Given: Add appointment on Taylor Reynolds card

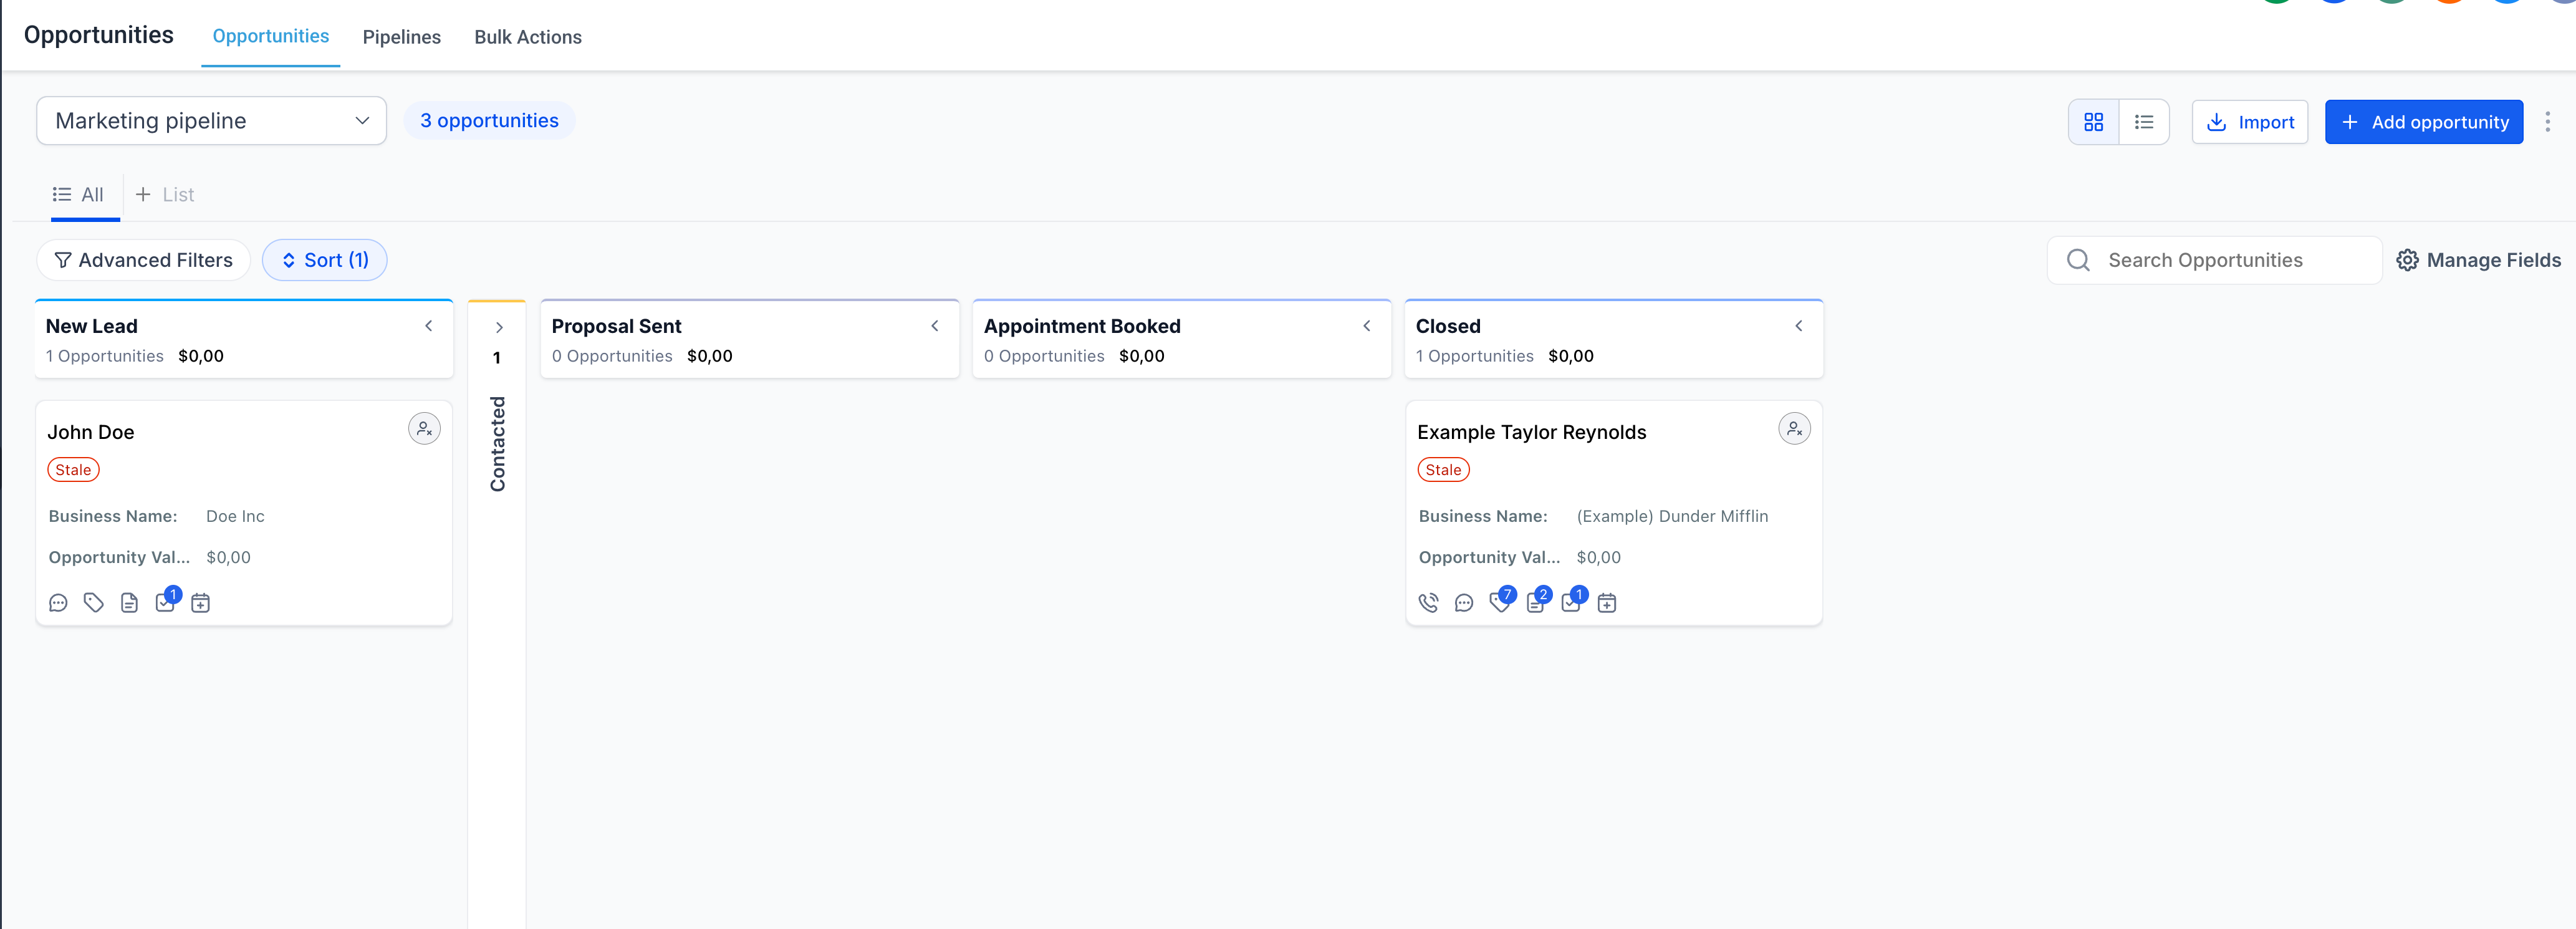Looking at the screenshot, I should click(x=1606, y=603).
